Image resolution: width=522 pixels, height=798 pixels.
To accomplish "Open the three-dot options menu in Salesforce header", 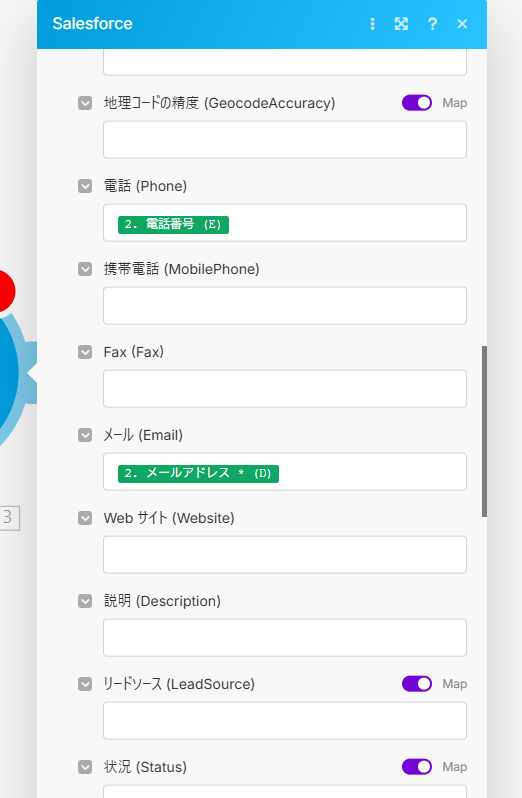I will pos(372,24).
